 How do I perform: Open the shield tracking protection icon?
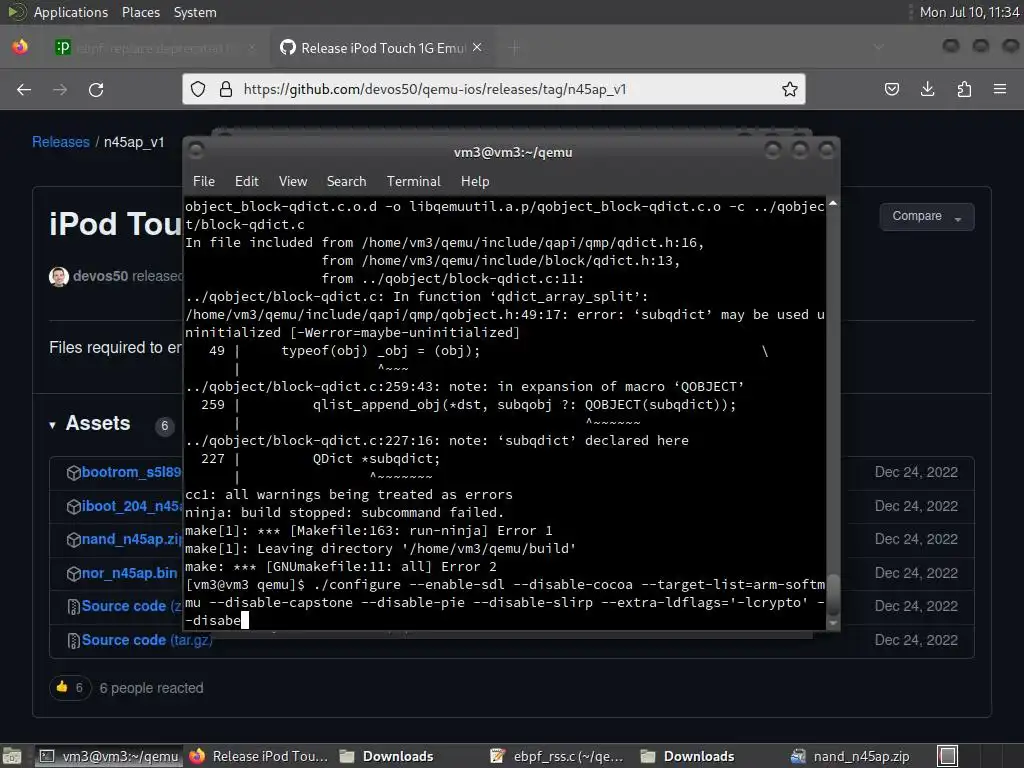point(198,89)
